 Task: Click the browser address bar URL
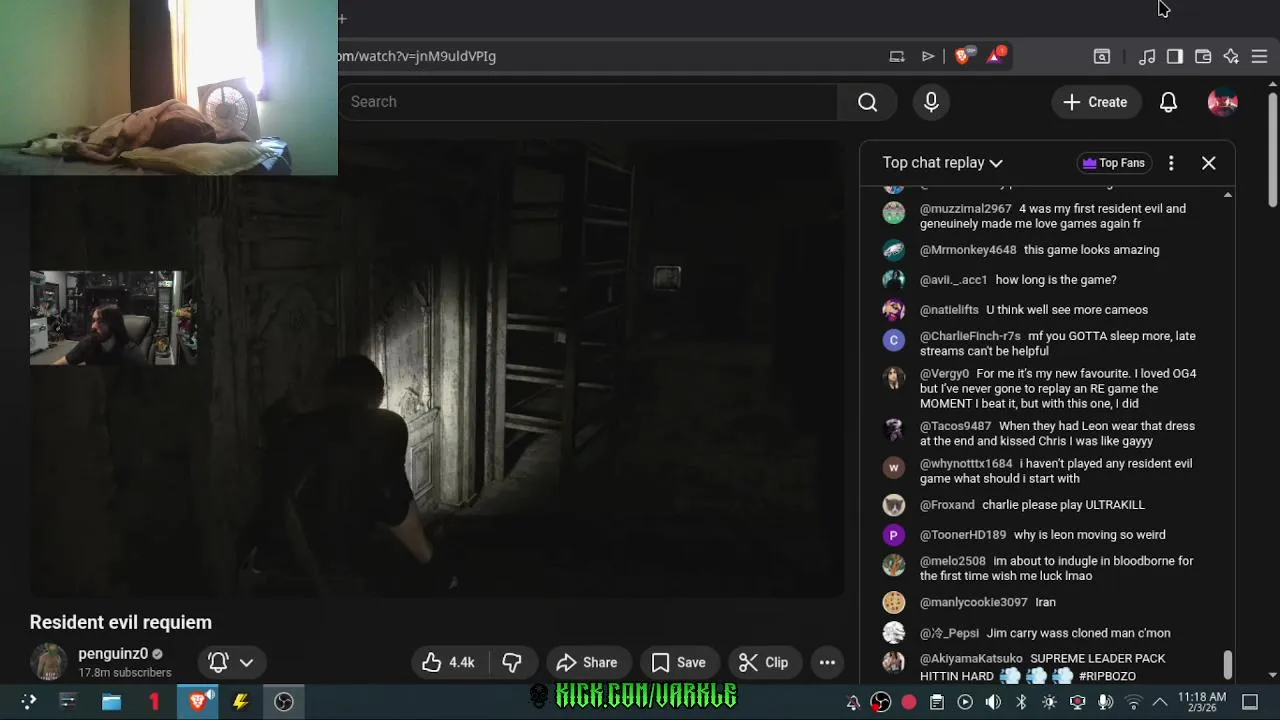(x=417, y=56)
